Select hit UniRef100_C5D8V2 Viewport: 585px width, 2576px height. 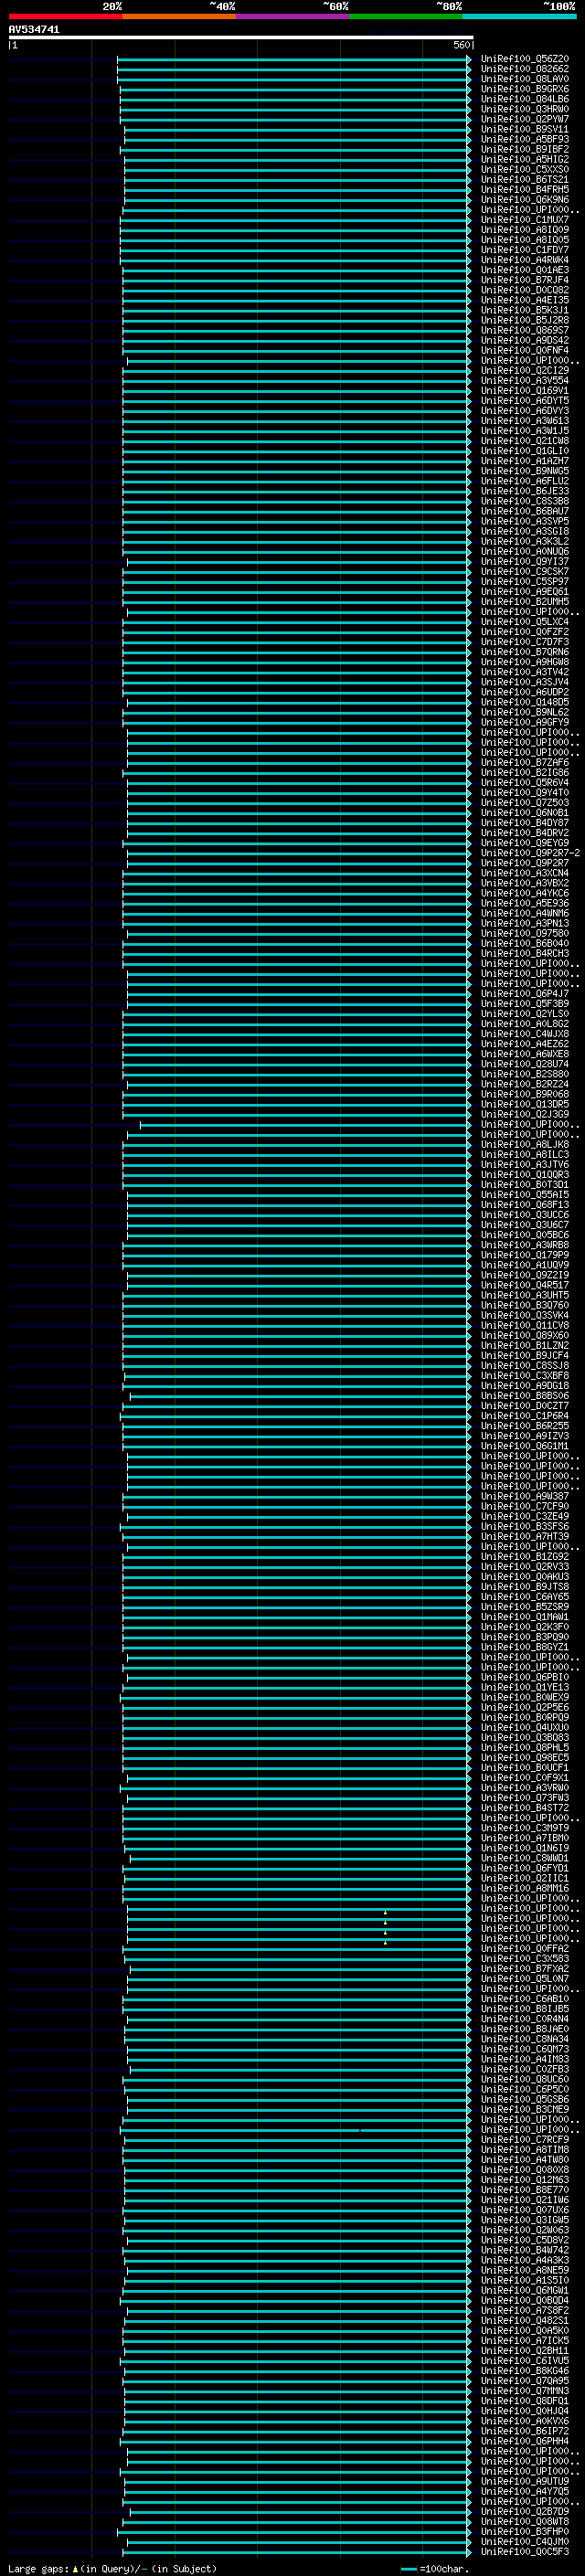(525, 2239)
